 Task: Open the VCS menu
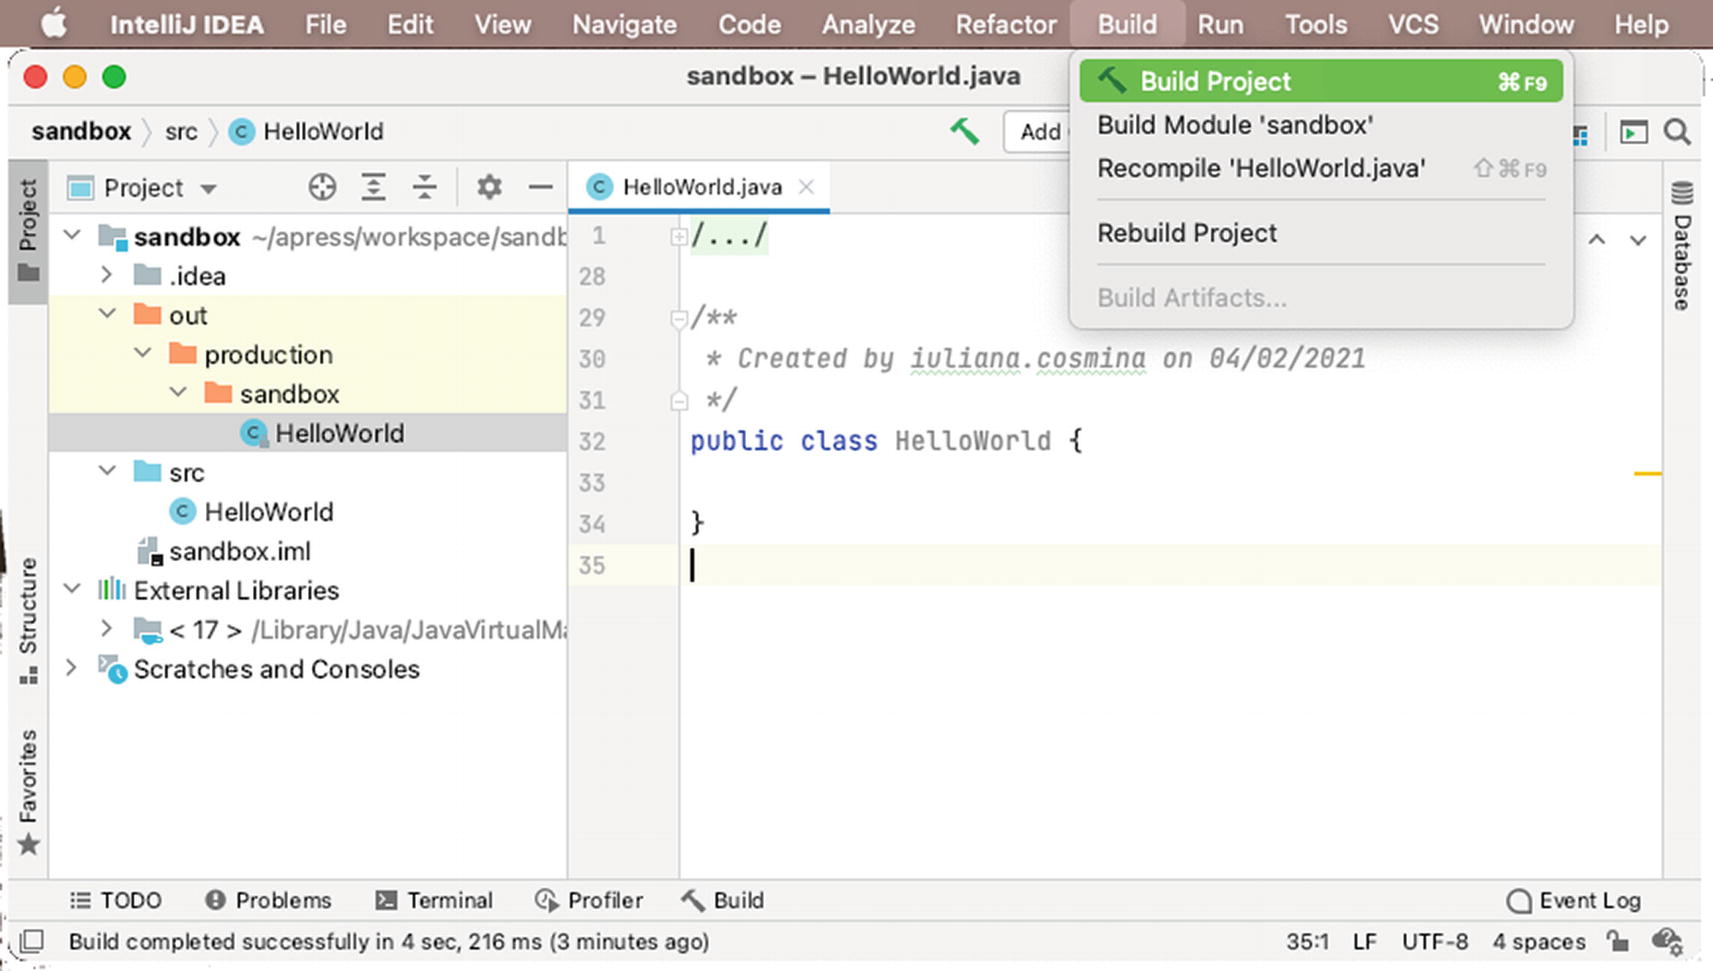coord(1412,24)
